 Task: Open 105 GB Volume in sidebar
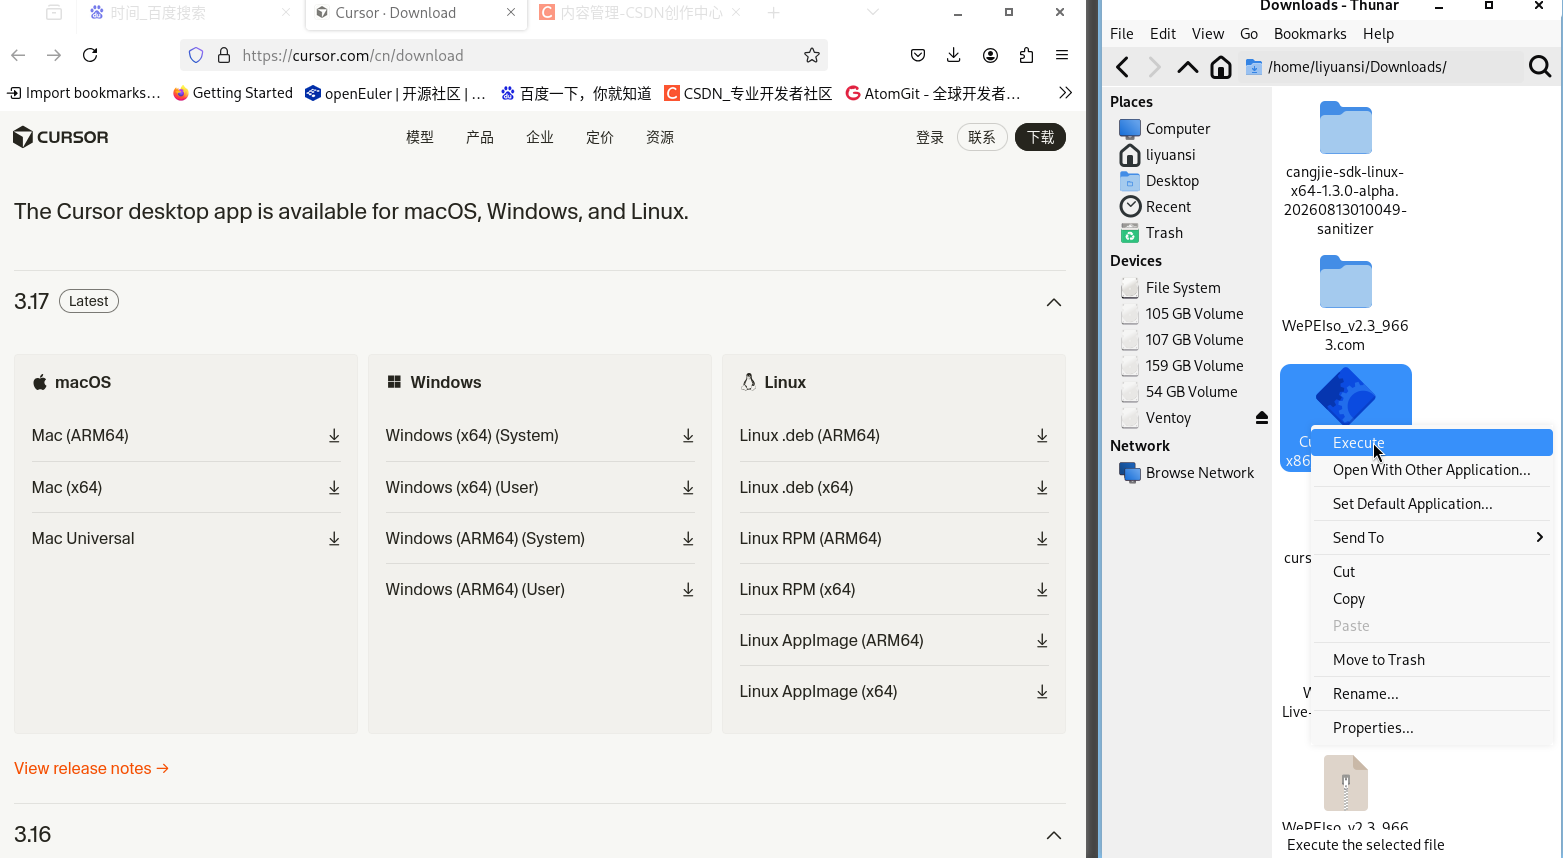tap(1182, 314)
